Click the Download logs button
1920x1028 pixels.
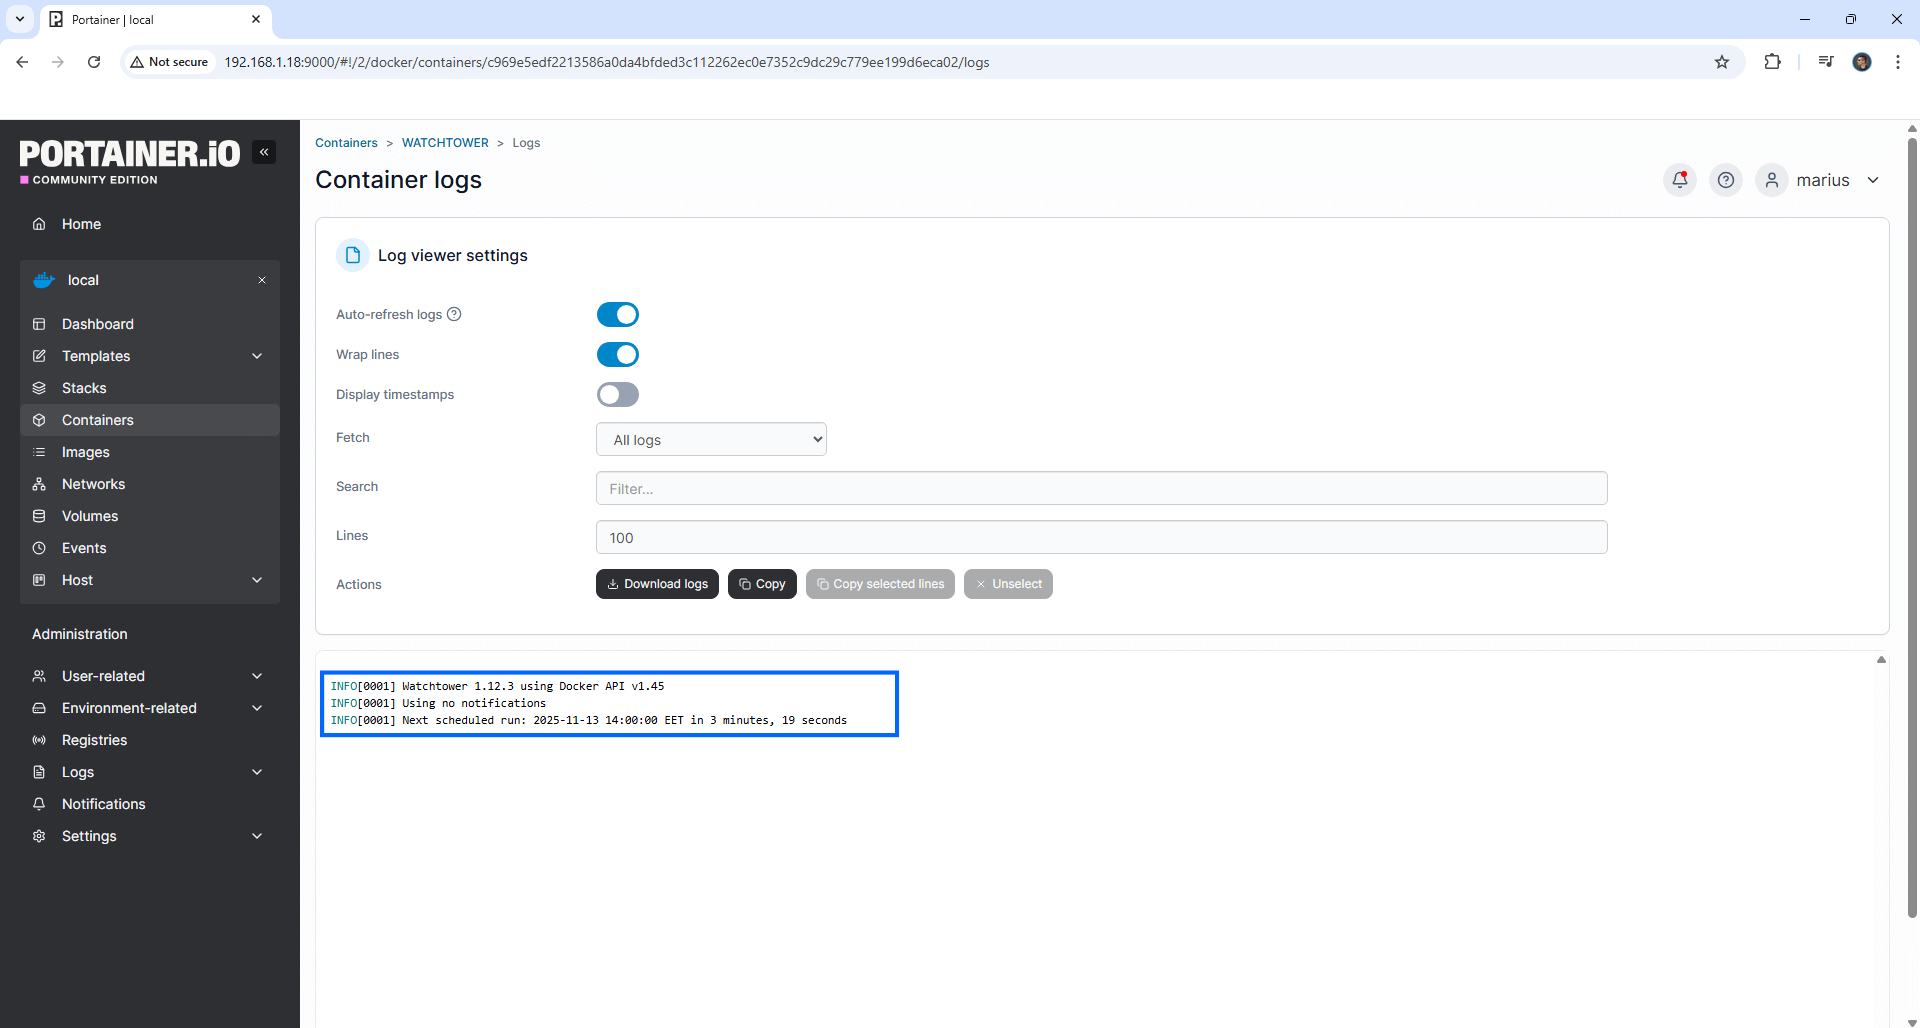pyautogui.click(x=657, y=584)
